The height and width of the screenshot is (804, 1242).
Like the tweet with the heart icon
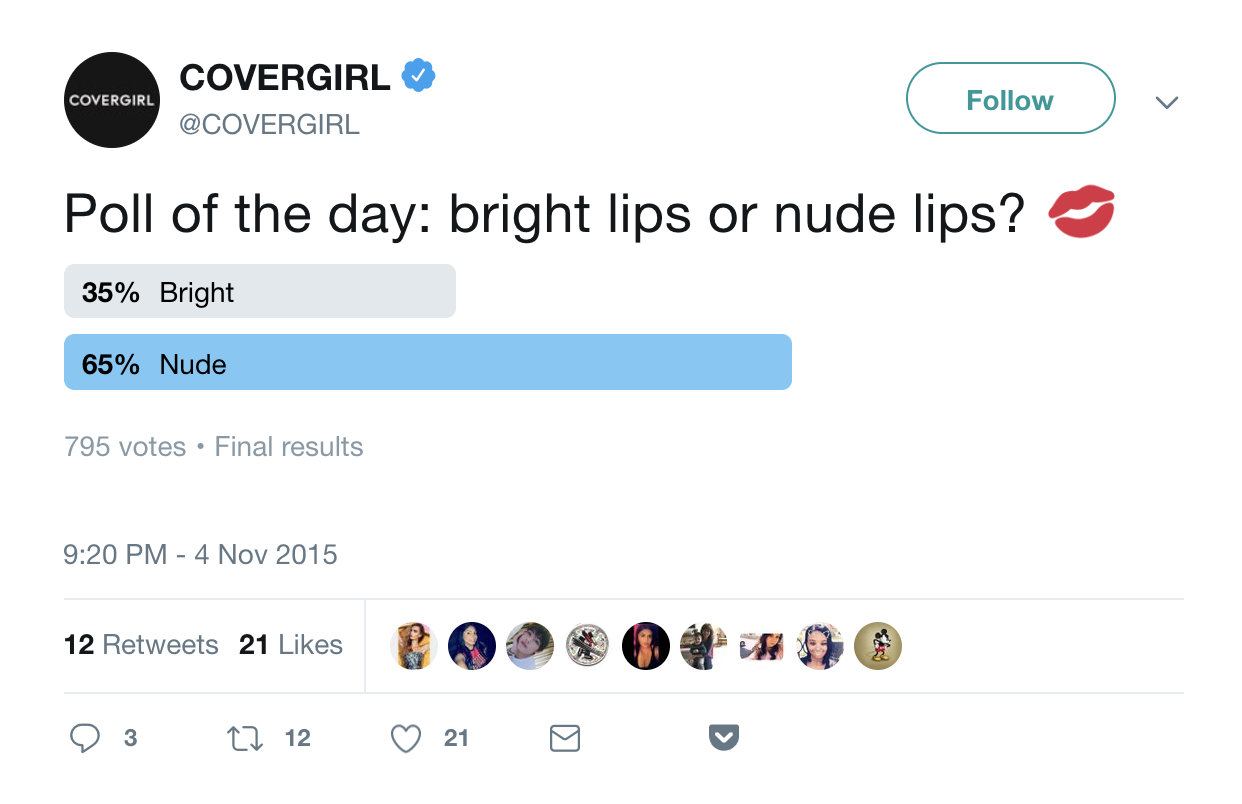[x=405, y=739]
